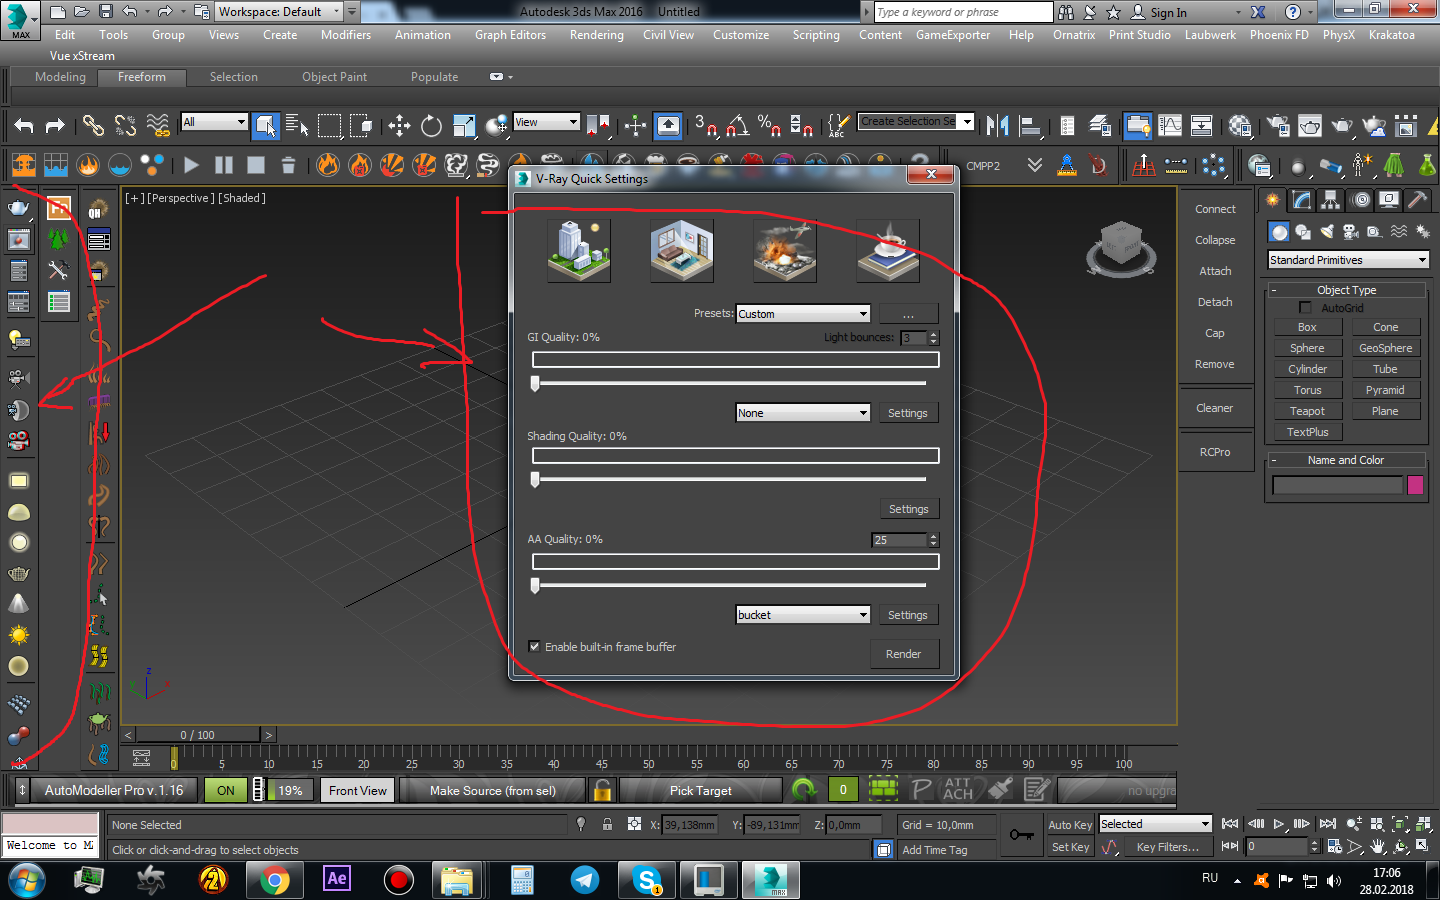Choose the Select and Rotate tool

tap(431, 125)
